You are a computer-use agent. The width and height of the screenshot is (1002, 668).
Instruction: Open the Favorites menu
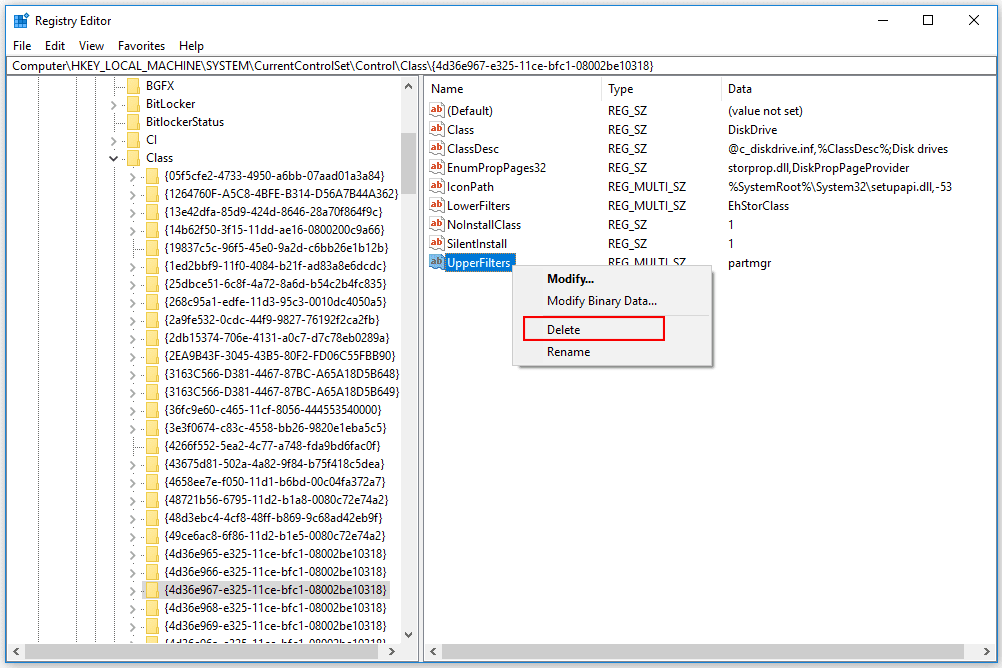pos(141,45)
